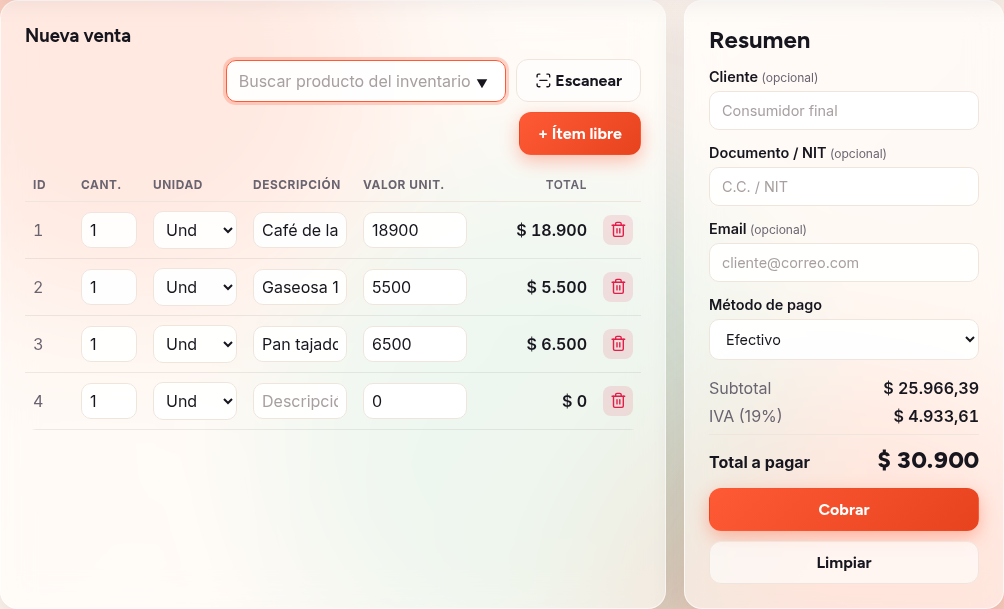
Task: Delete empty row 4 with trash icon
Action: 618,401
